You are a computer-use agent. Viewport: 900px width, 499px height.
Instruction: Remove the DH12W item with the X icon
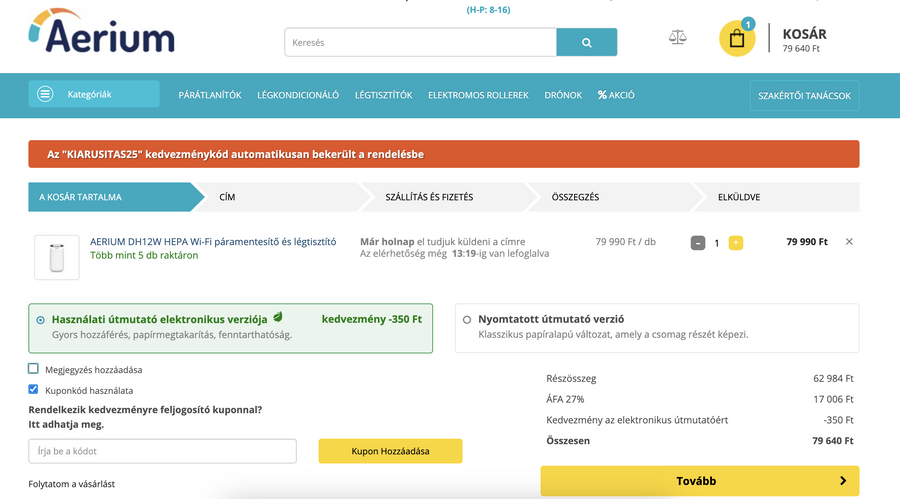(849, 242)
